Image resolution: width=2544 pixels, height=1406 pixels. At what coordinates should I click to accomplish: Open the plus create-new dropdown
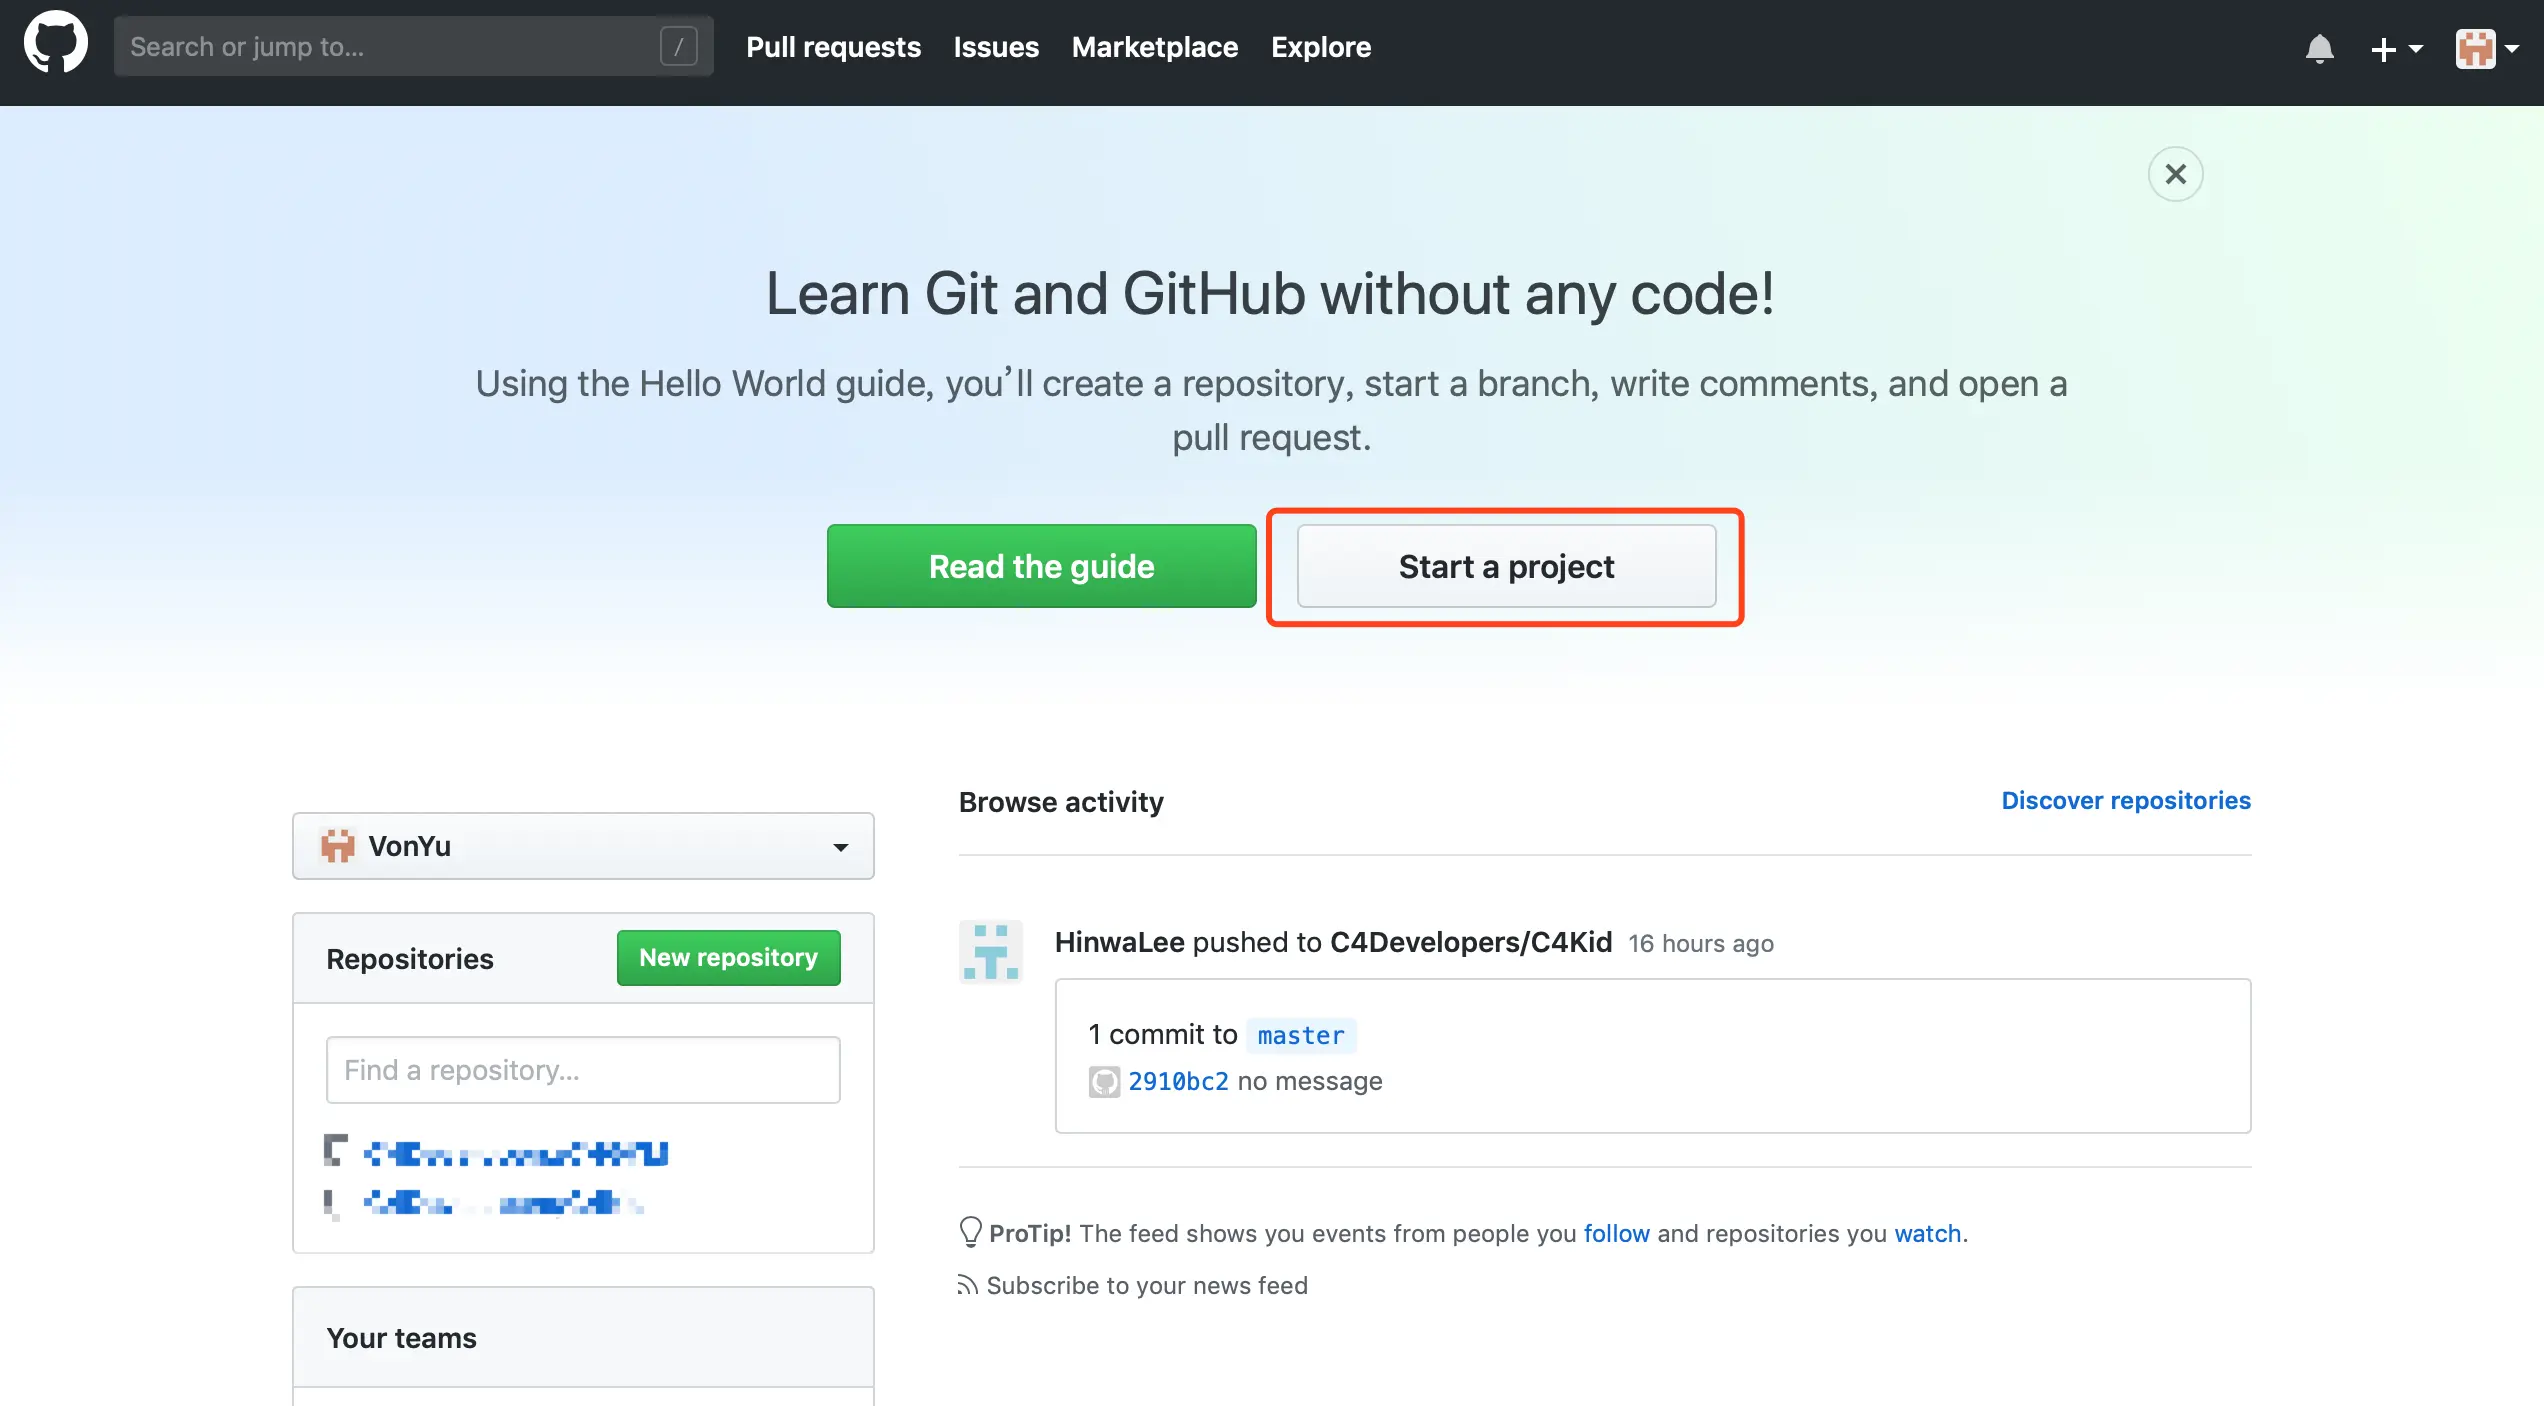(x=2396, y=48)
